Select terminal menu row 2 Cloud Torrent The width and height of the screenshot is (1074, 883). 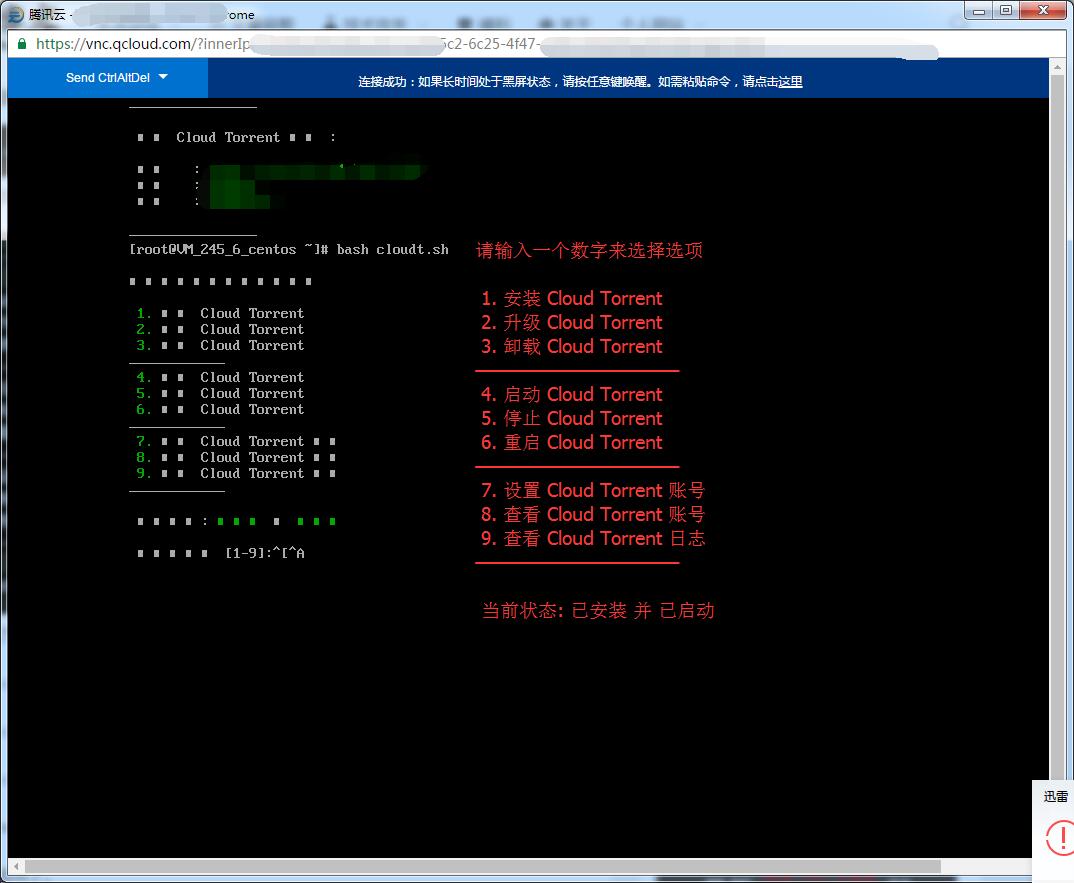pyautogui.click(x=220, y=329)
